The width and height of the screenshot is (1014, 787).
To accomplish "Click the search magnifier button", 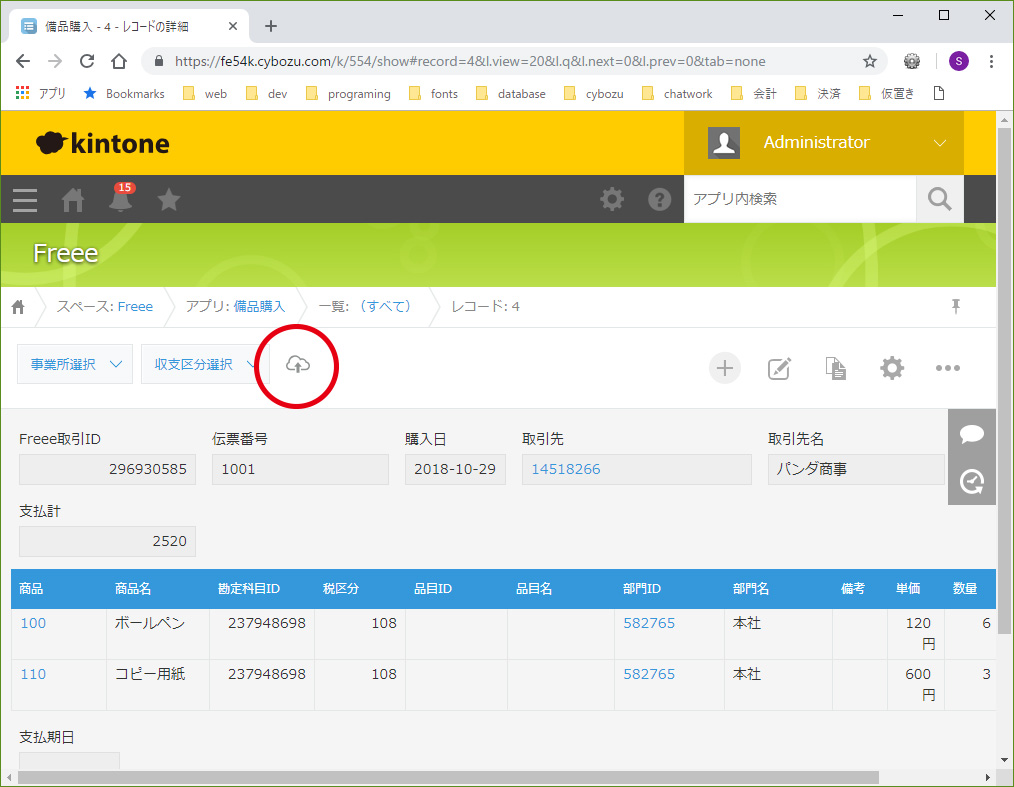I will [x=940, y=199].
